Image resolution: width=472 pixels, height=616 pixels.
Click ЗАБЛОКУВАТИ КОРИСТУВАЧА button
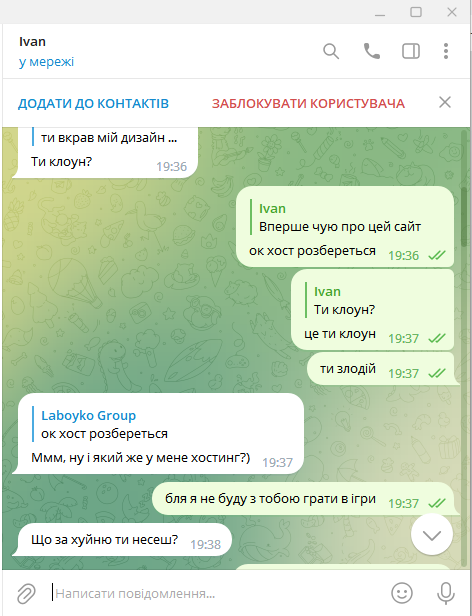click(x=308, y=103)
